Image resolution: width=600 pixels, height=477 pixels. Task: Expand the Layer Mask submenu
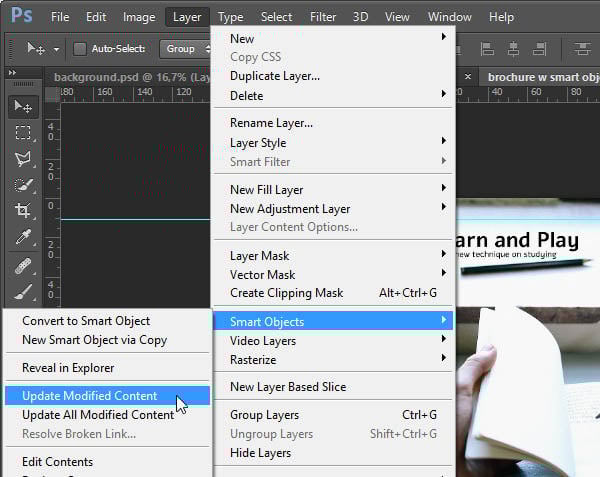pyautogui.click(x=333, y=255)
